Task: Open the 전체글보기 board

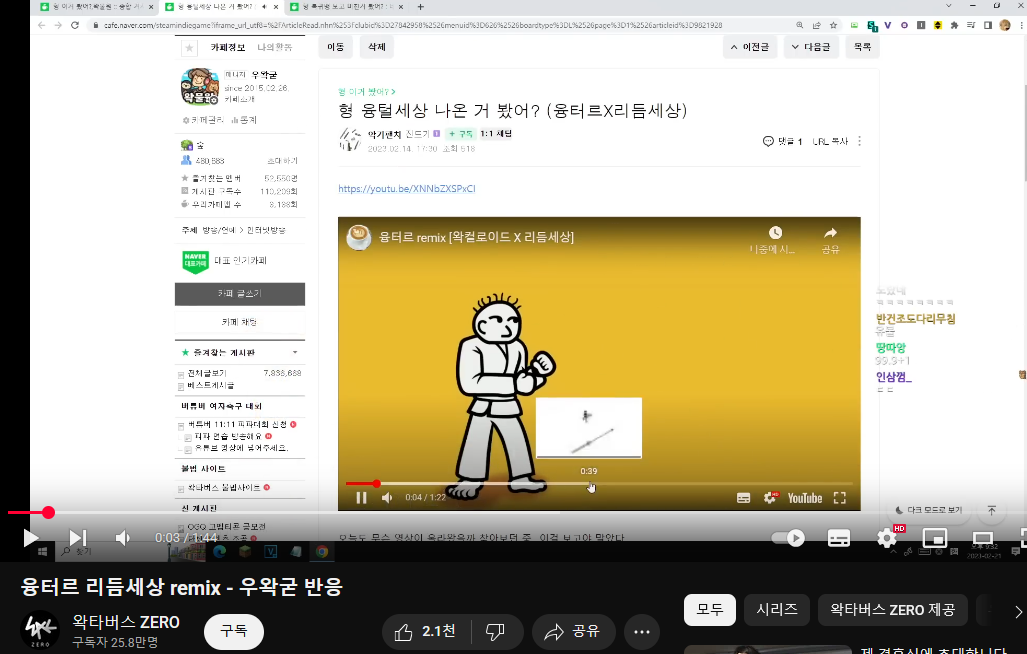Action: click(x=206, y=373)
